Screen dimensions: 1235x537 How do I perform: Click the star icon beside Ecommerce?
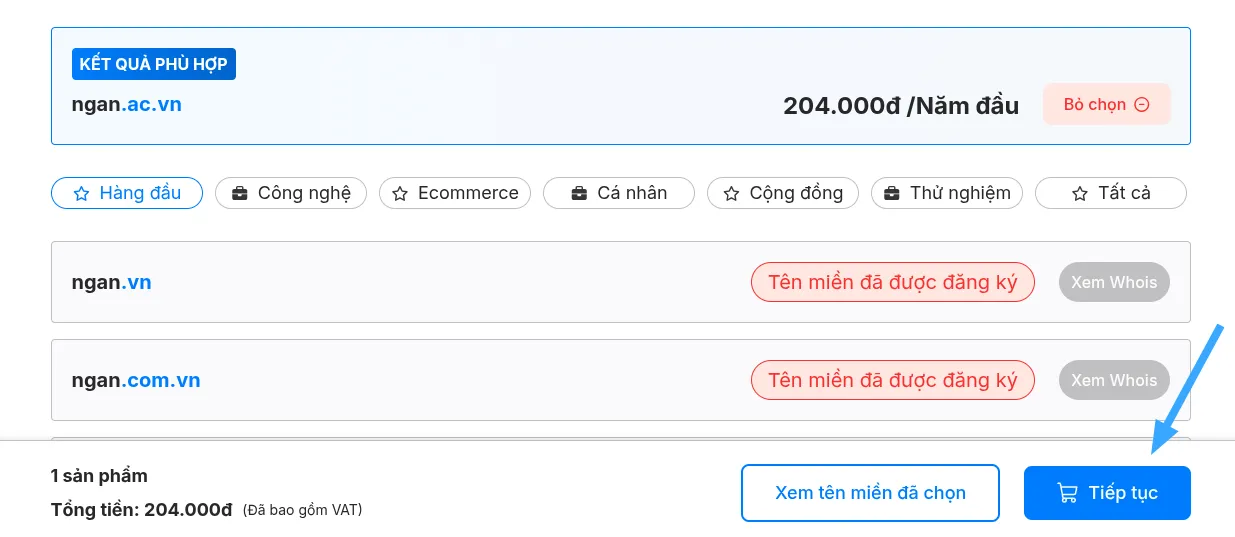pos(400,194)
